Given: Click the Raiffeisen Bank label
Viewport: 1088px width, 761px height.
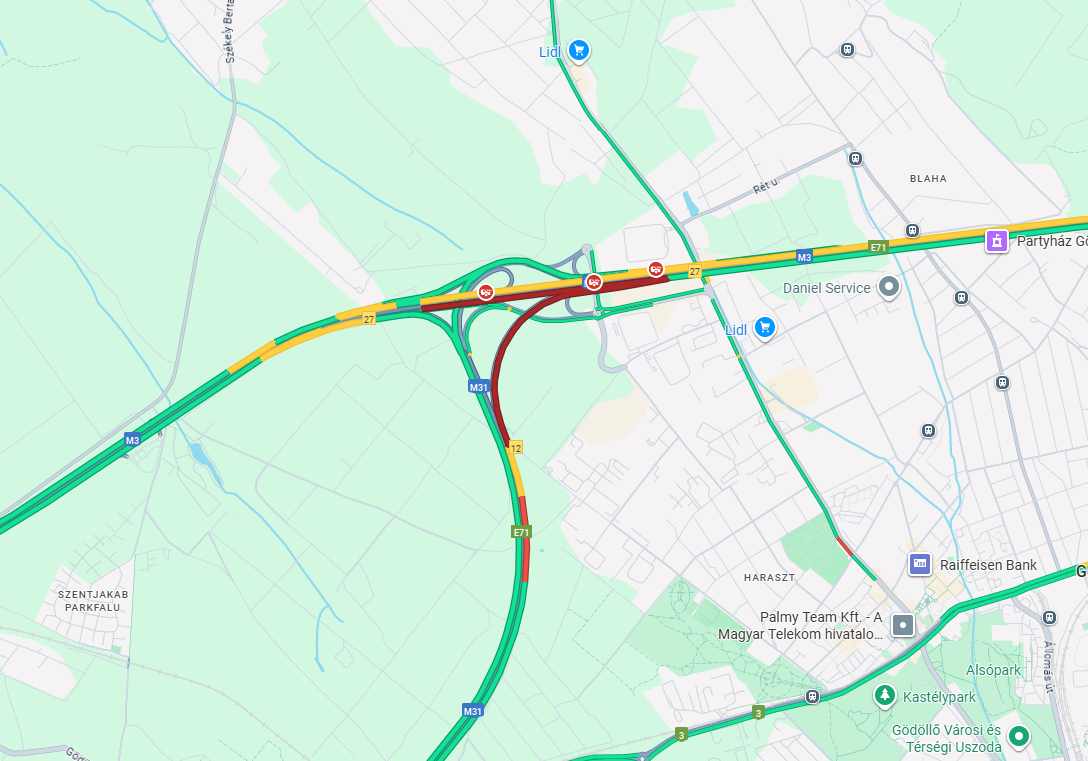Looking at the screenshot, I should click(988, 565).
